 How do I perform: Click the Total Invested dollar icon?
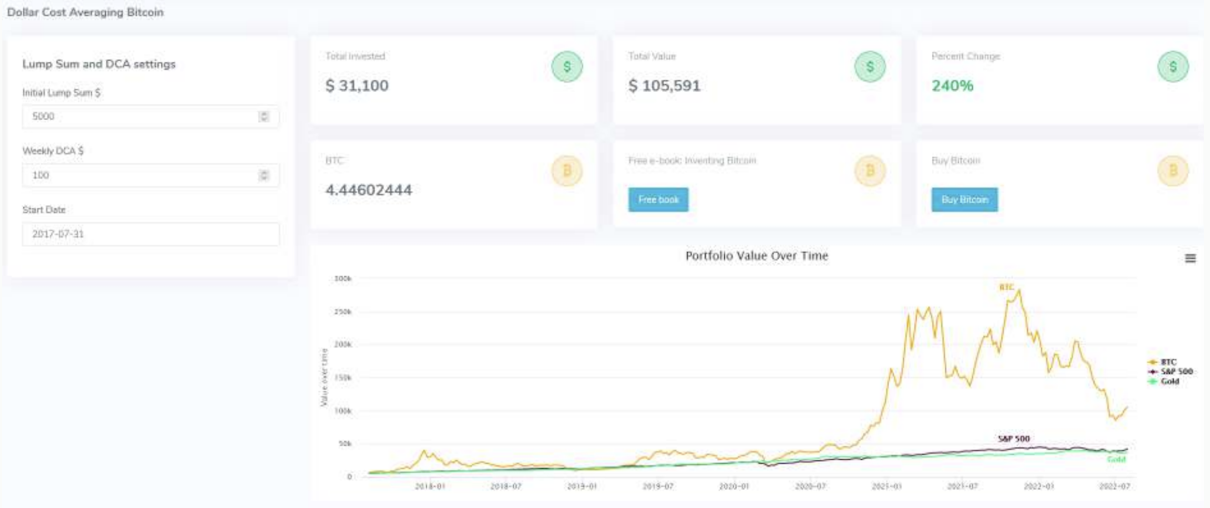567,67
